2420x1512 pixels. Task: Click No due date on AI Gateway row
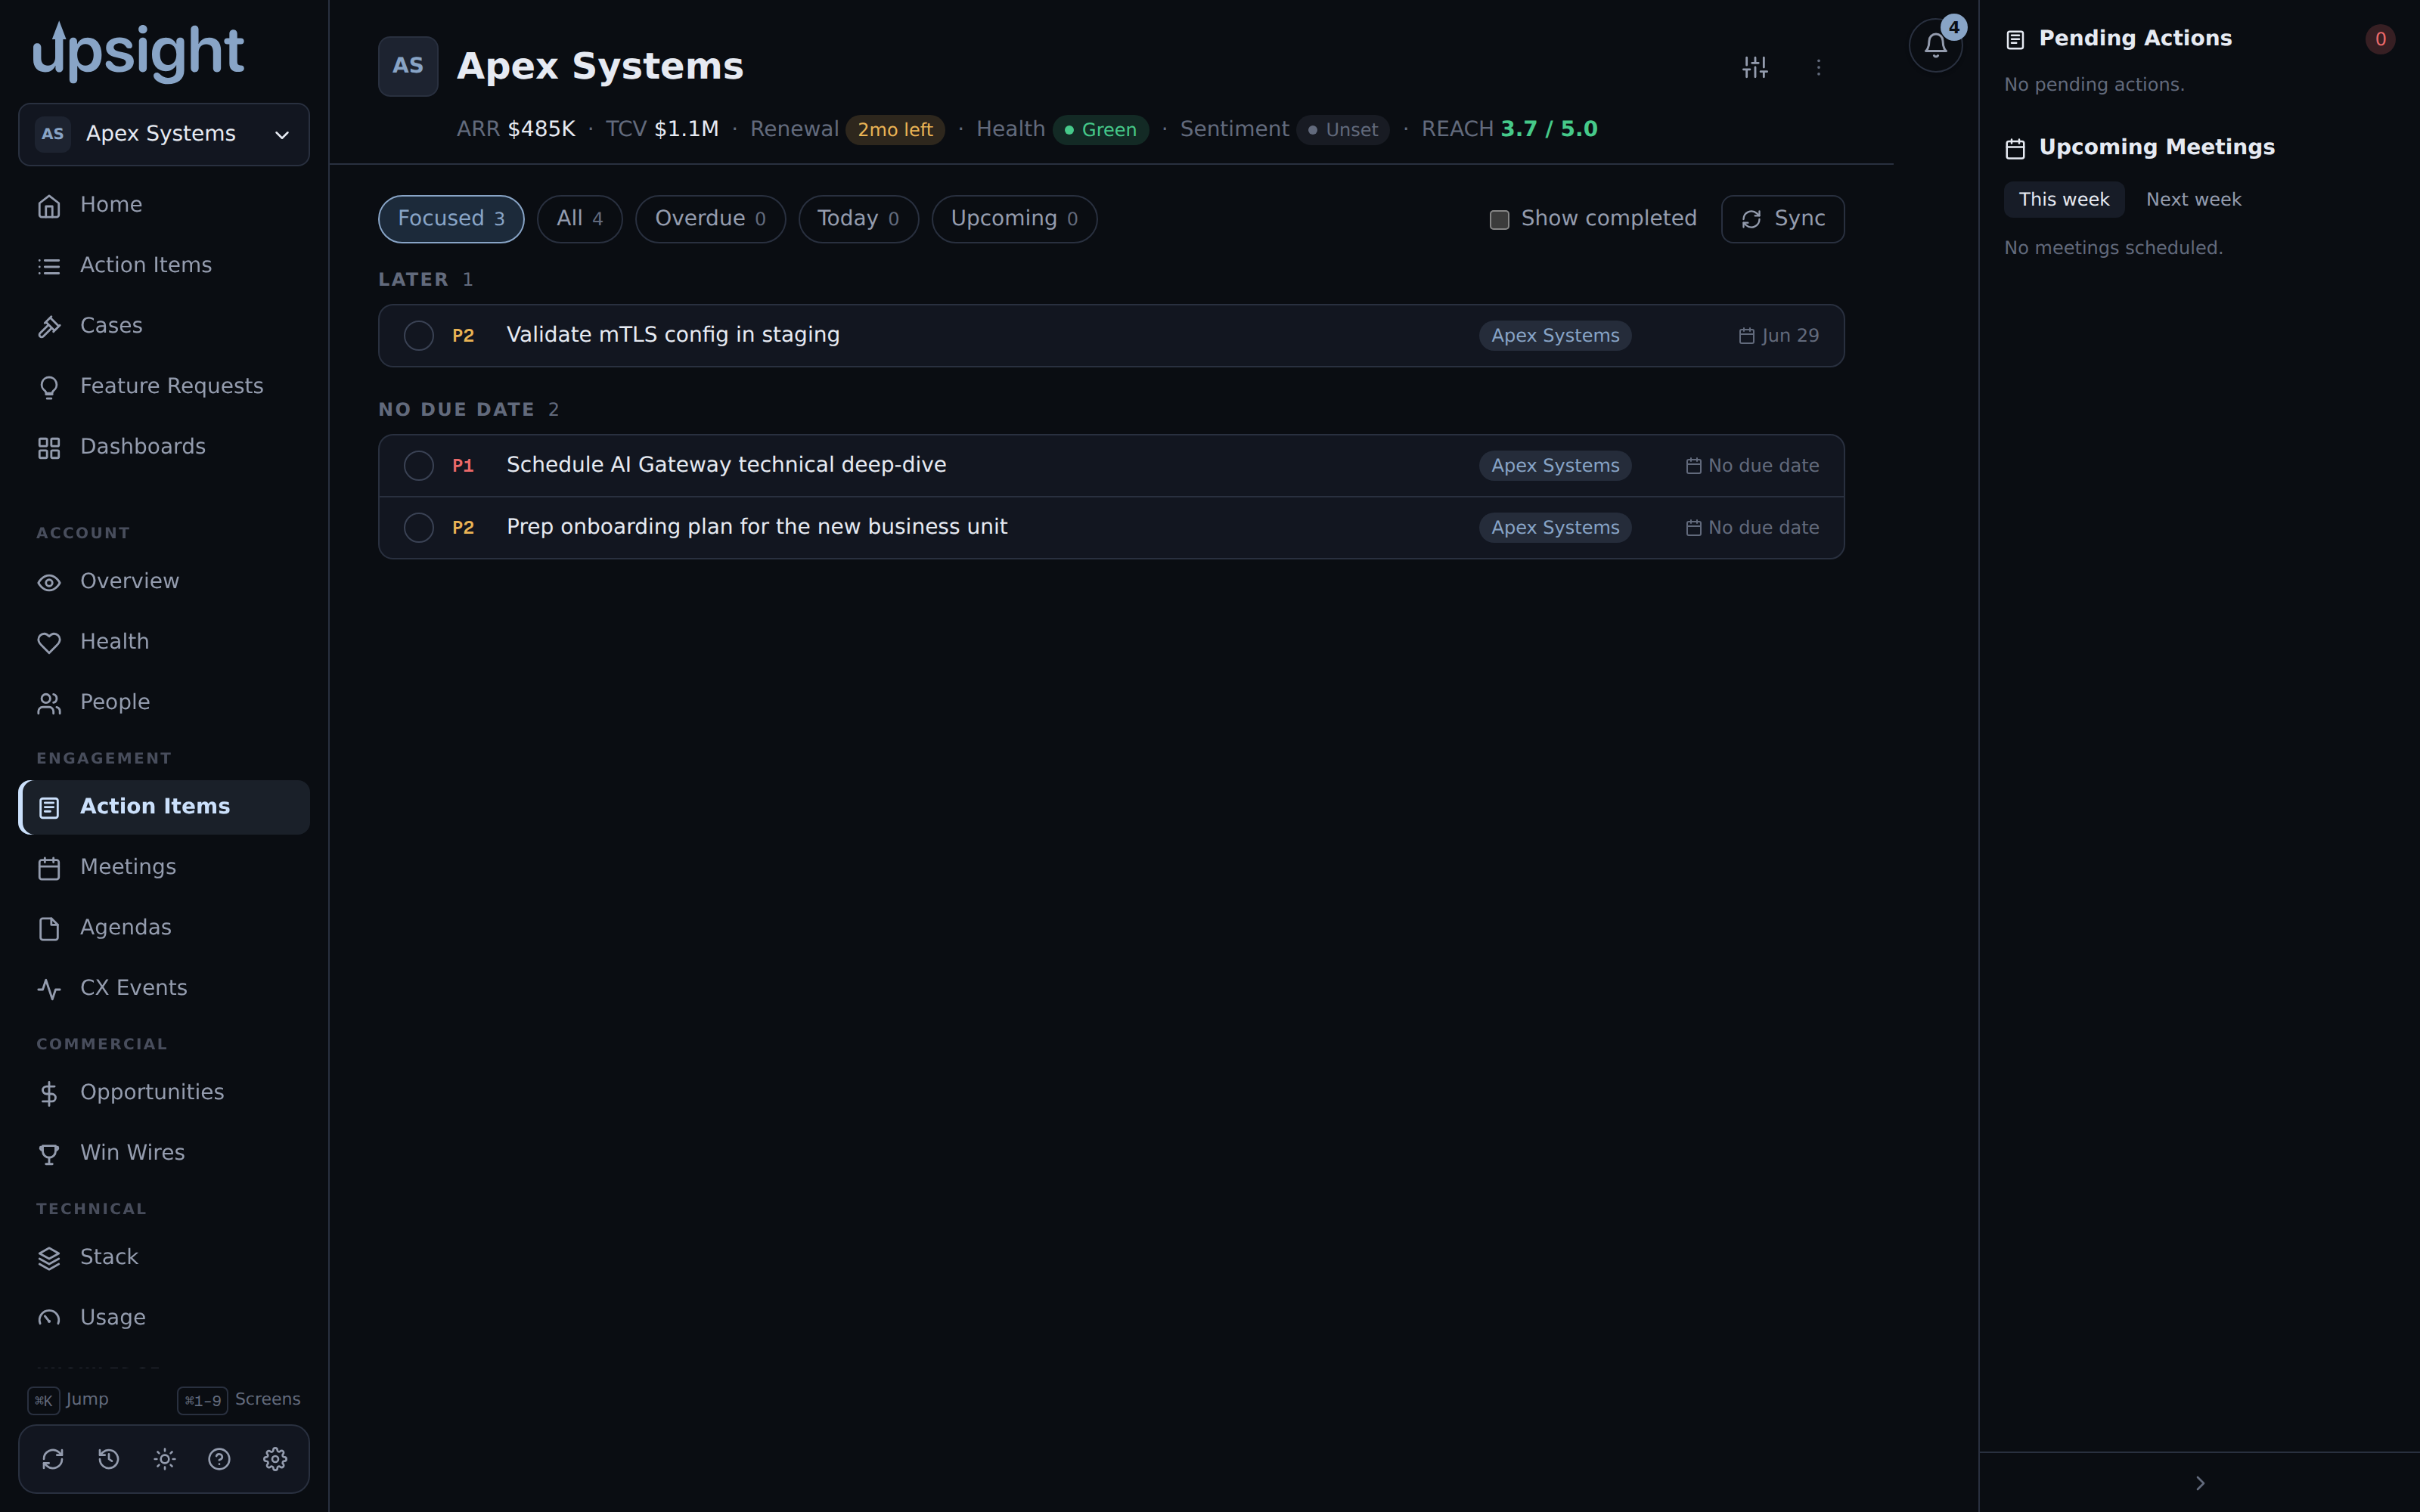coord(1752,466)
